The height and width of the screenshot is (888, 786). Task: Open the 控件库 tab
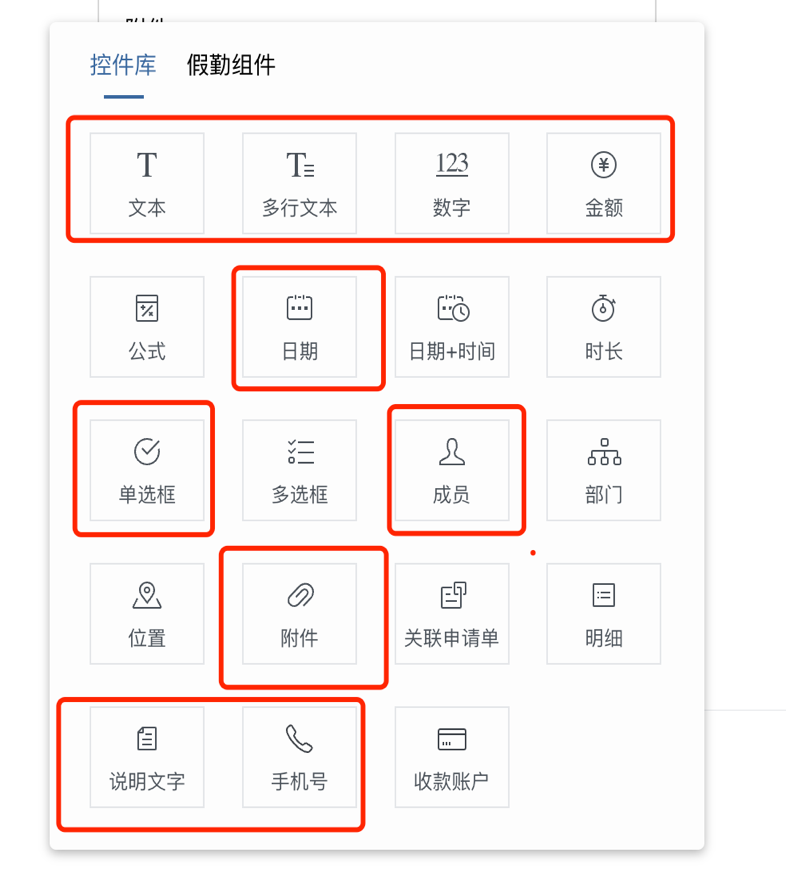(123, 65)
